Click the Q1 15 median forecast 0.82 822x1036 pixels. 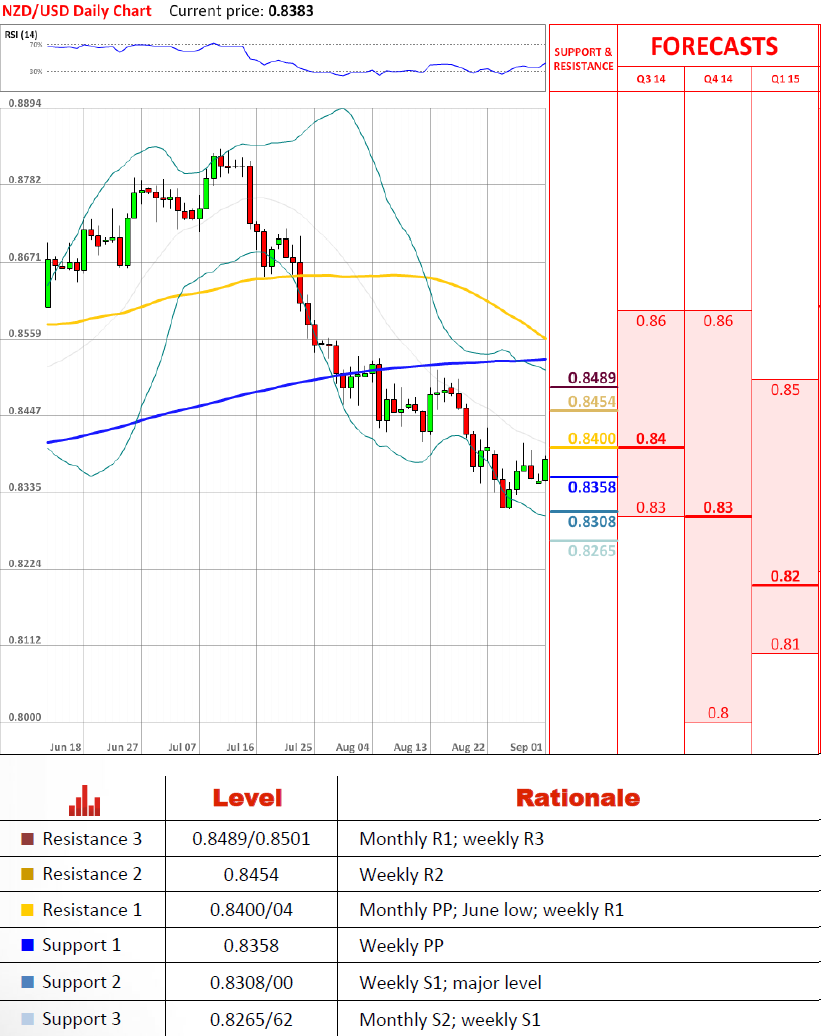pyautogui.click(x=786, y=576)
